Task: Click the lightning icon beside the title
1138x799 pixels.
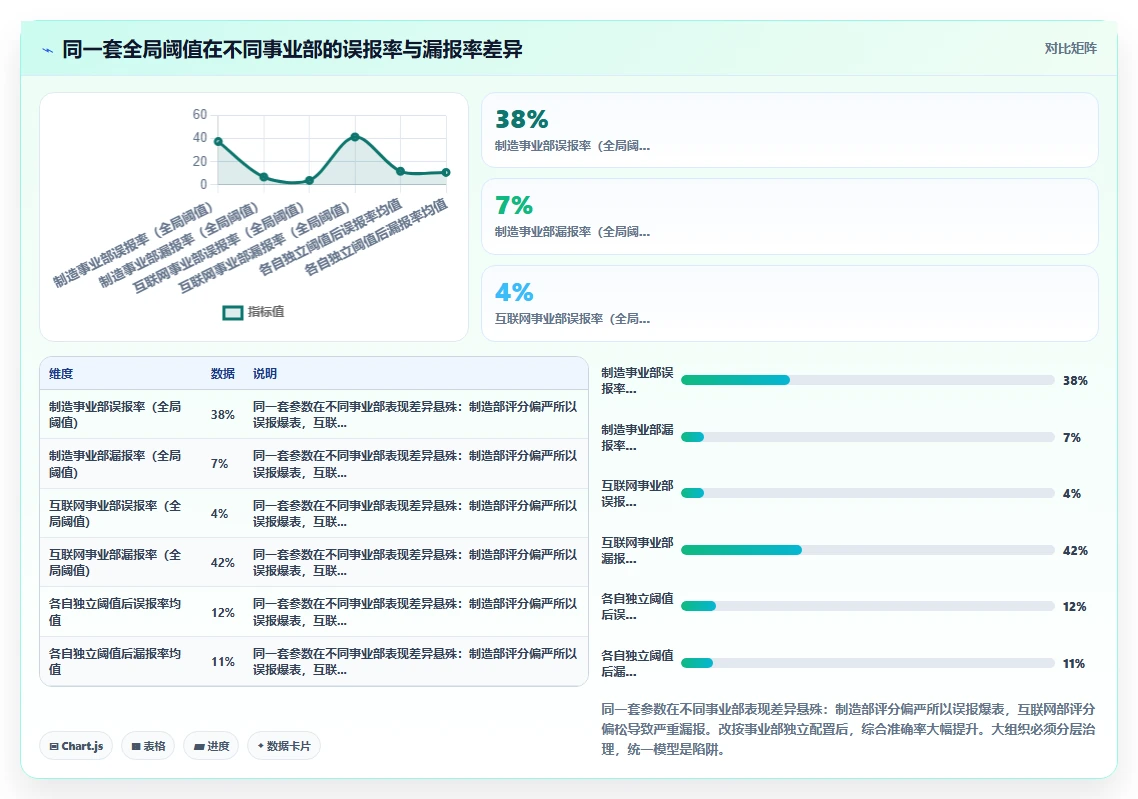Action: pos(48,50)
